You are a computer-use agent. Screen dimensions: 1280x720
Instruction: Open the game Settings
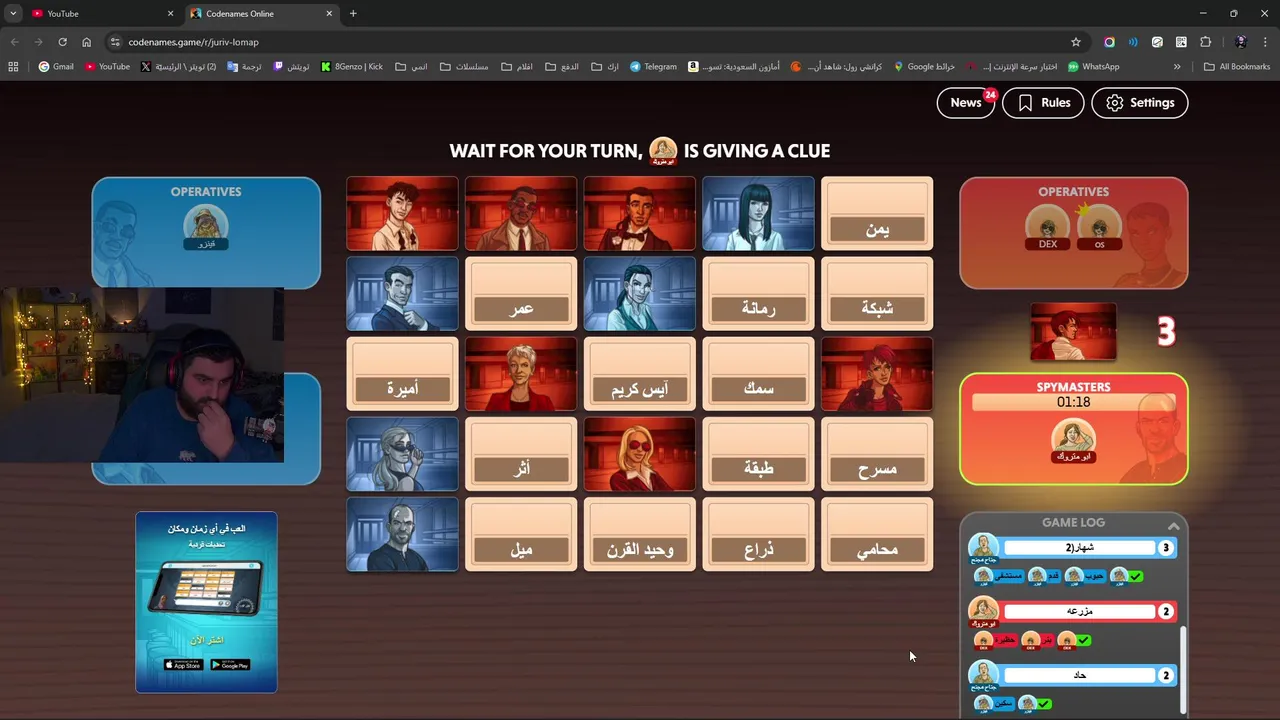pyautogui.click(x=1140, y=103)
